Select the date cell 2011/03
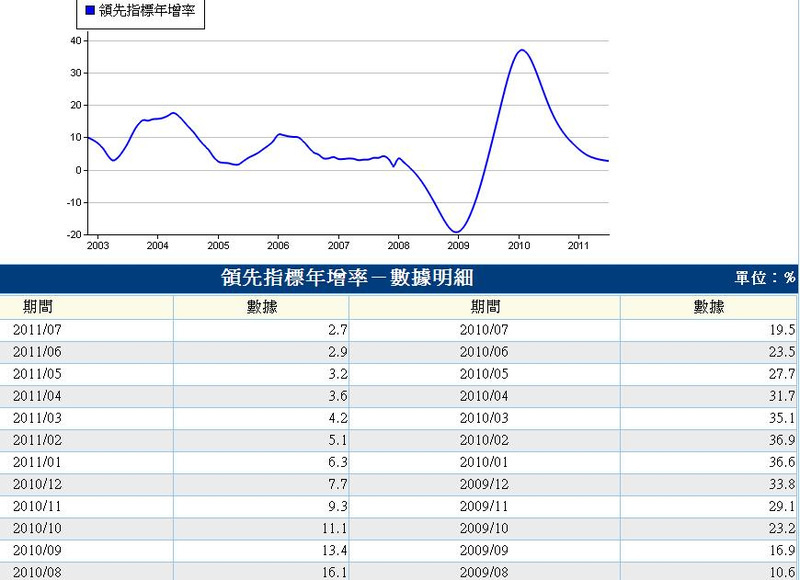800x580 pixels. [37, 418]
